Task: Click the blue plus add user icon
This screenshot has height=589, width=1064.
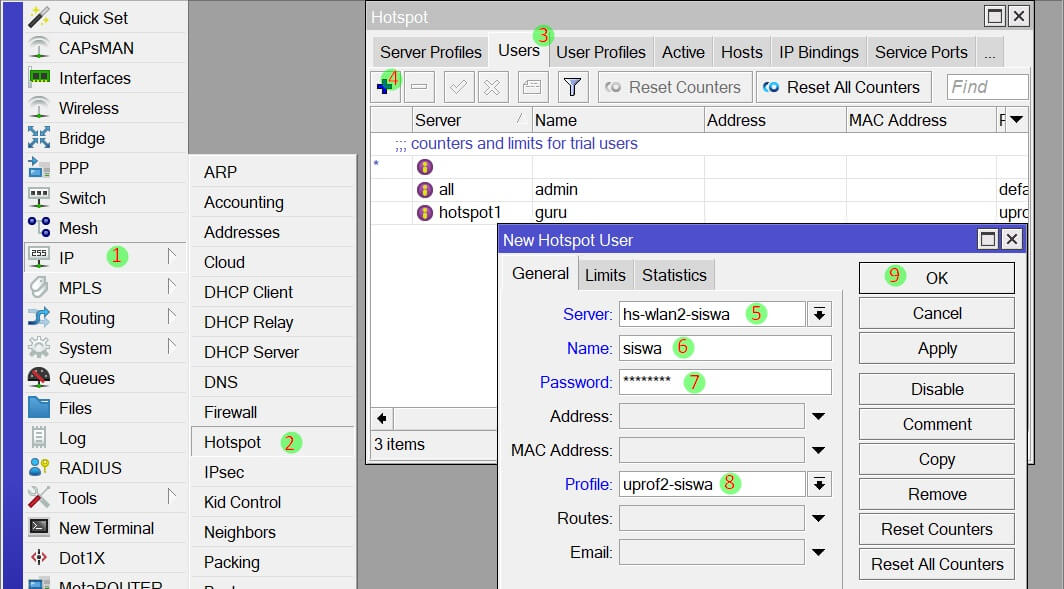Action: tap(384, 87)
